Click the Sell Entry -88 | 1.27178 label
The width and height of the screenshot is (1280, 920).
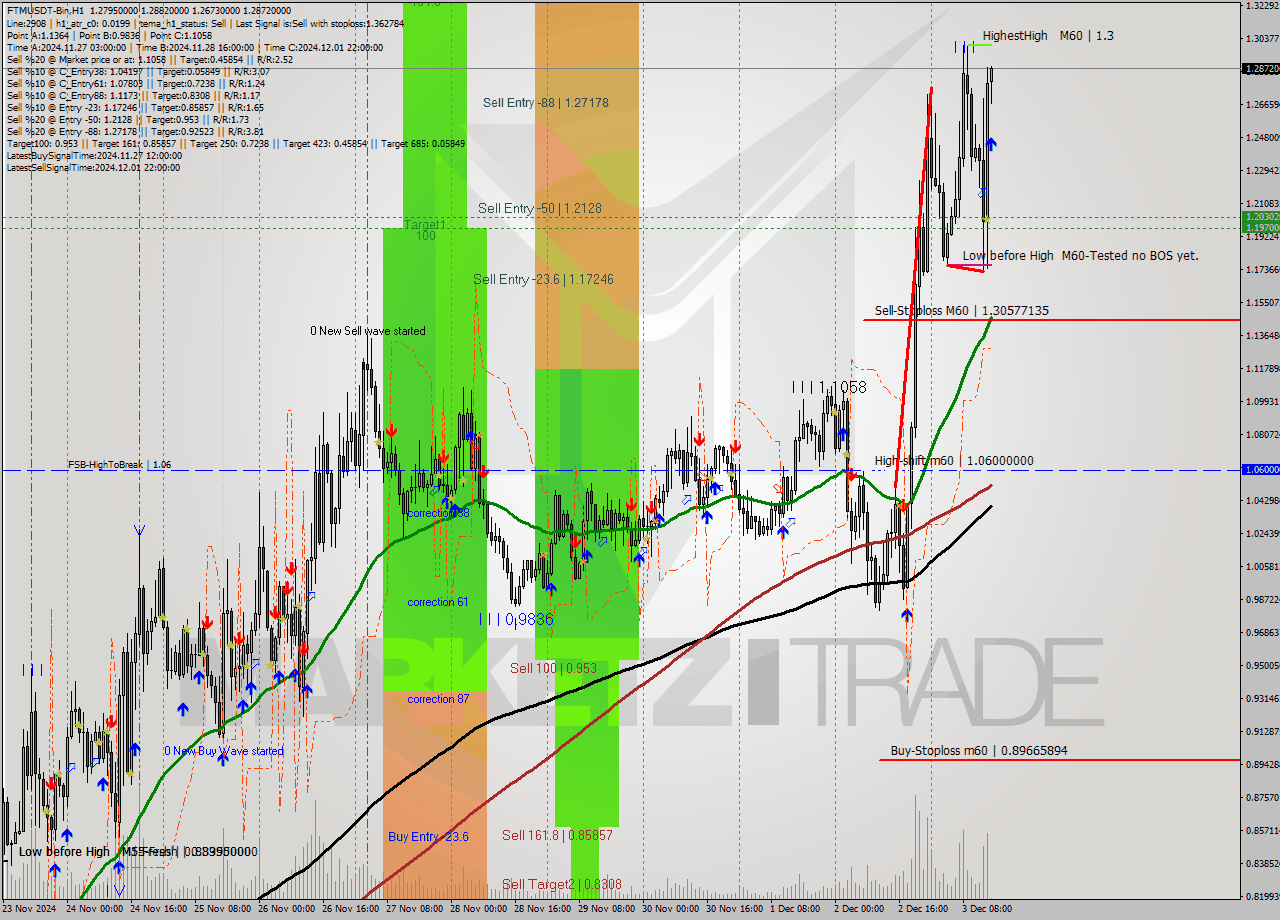545,102
